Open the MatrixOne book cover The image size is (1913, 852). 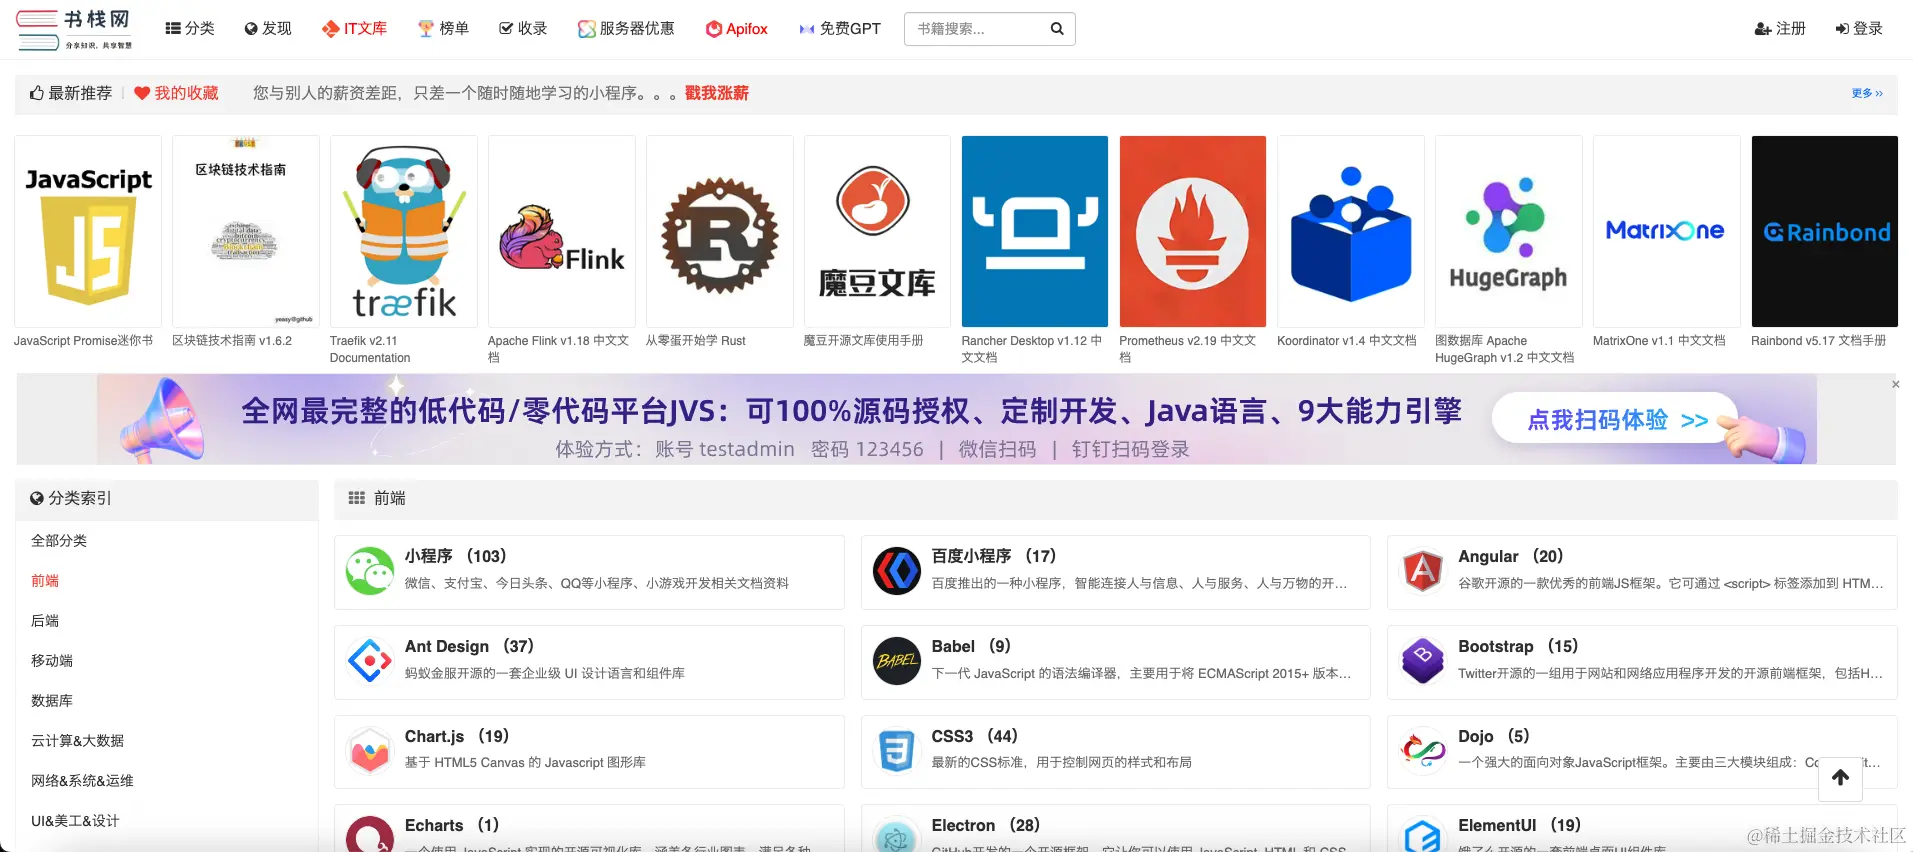point(1667,231)
